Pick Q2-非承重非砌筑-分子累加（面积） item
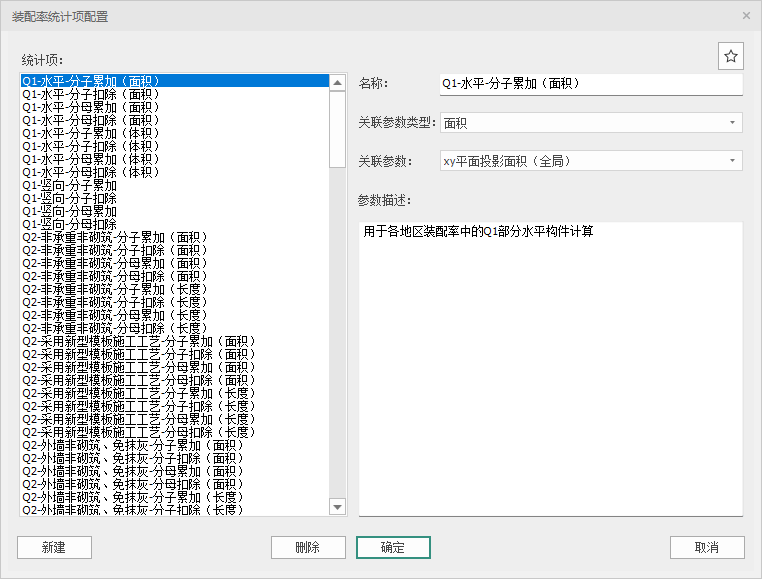This screenshot has width=762, height=579. point(115,237)
